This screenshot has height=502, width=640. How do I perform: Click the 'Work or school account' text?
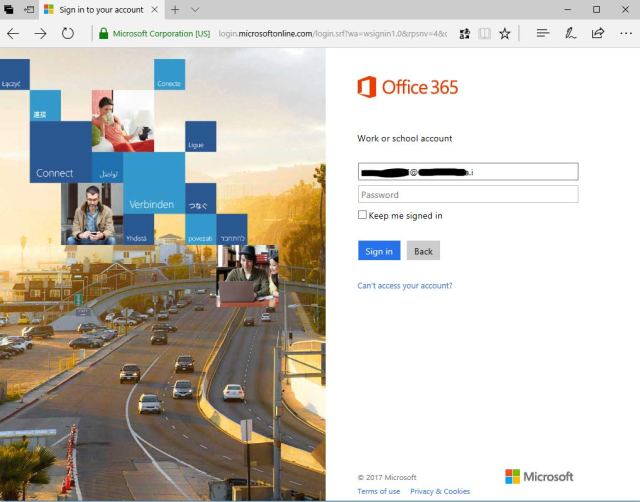[x=404, y=138]
